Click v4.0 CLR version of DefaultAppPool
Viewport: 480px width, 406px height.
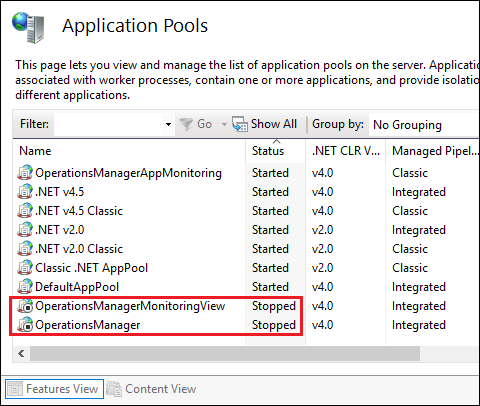[323, 287]
